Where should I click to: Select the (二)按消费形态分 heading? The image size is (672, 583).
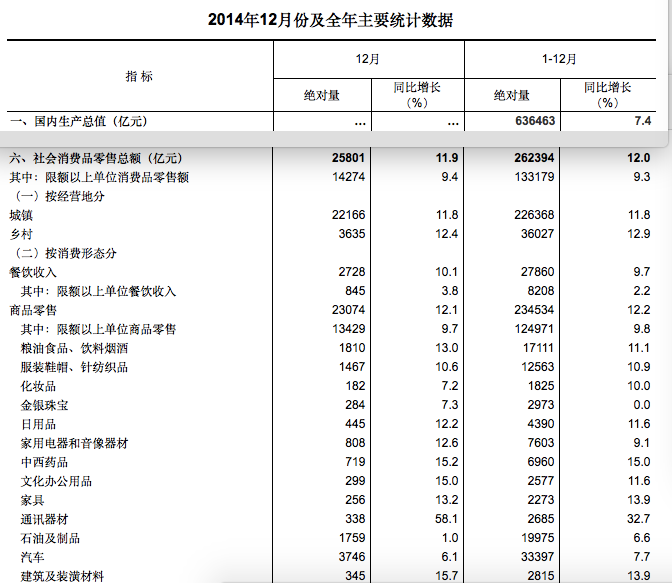click(65, 253)
